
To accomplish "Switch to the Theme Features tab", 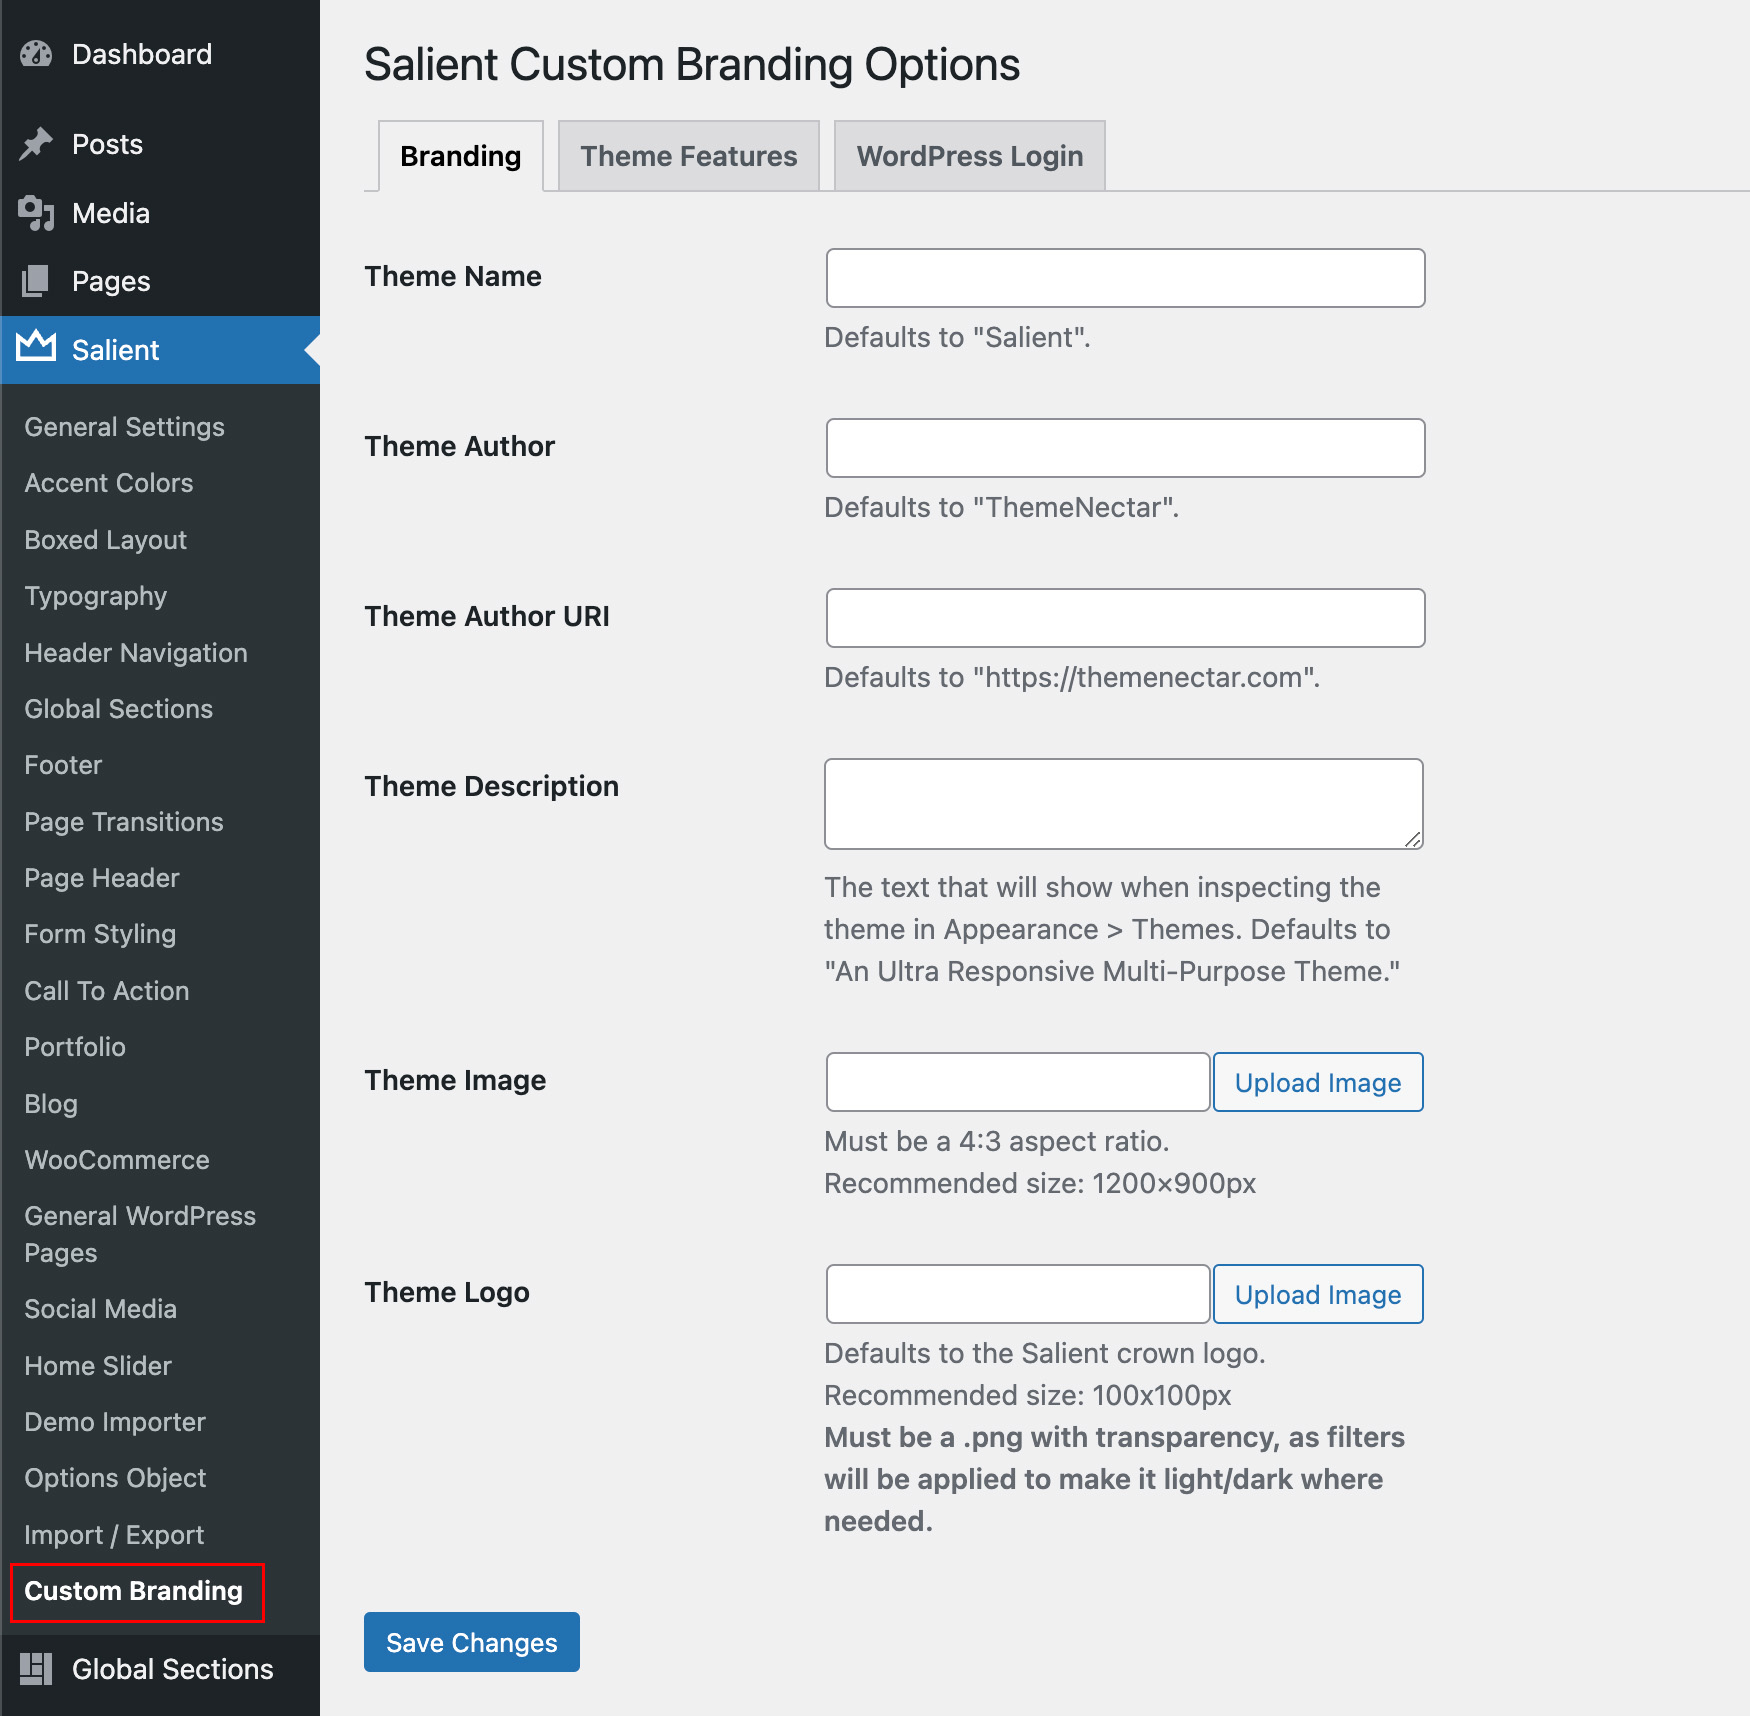I will pos(688,156).
